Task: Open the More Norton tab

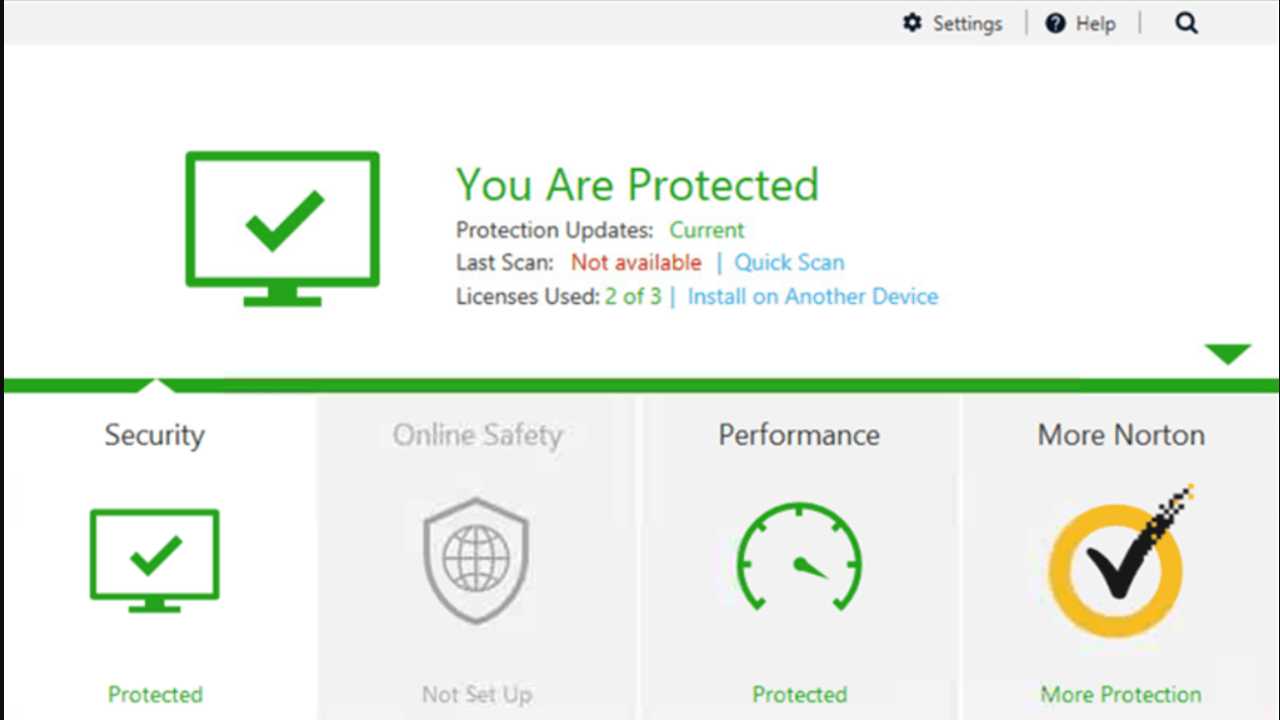Action: click(1121, 556)
